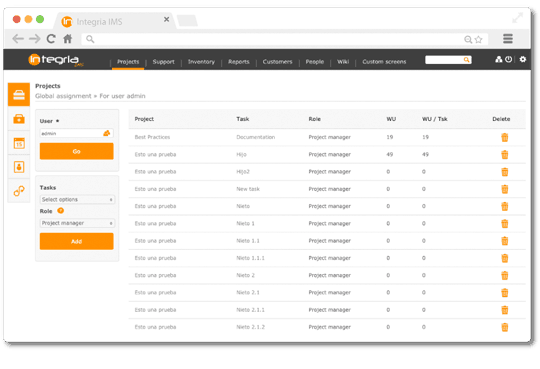
Task: Open the Tasks select options dropdown
Action: click(x=77, y=199)
